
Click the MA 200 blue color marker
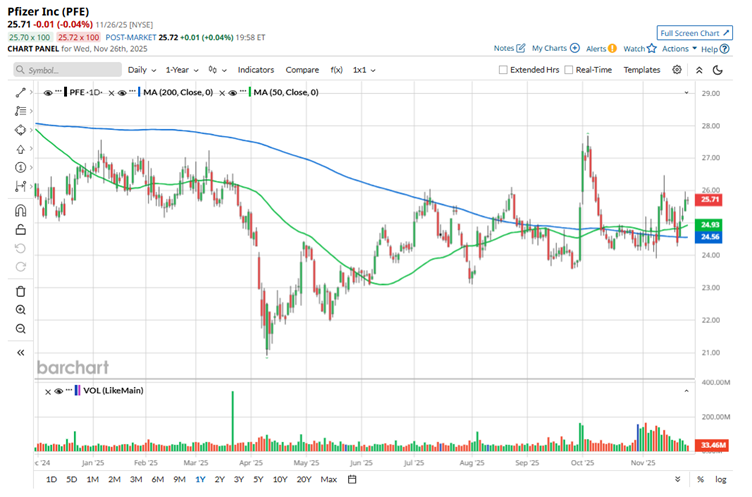tap(139, 93)
